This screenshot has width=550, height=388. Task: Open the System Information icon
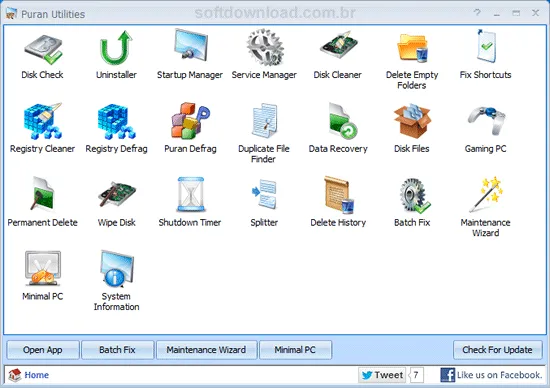(x=116, y=268)
